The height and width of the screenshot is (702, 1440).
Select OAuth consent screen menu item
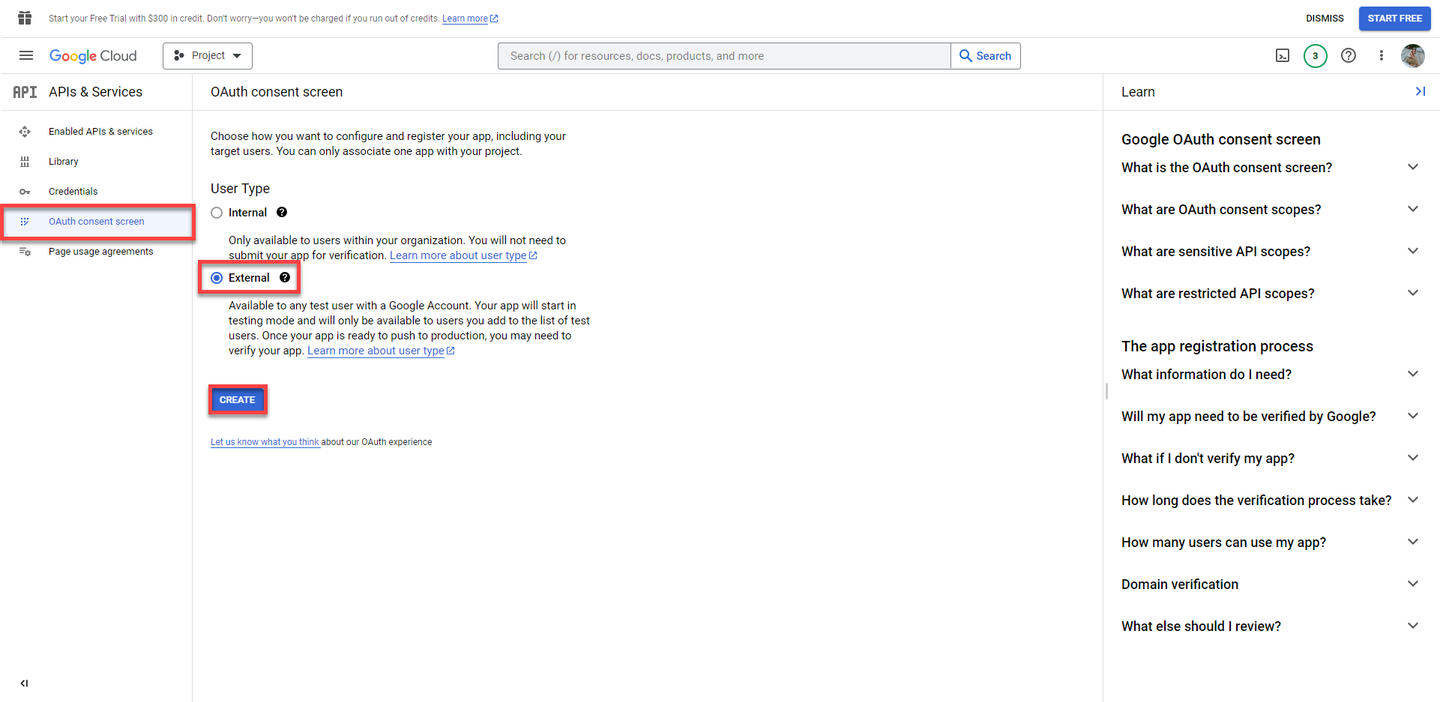pyautogui.click(x=96, y=222)
